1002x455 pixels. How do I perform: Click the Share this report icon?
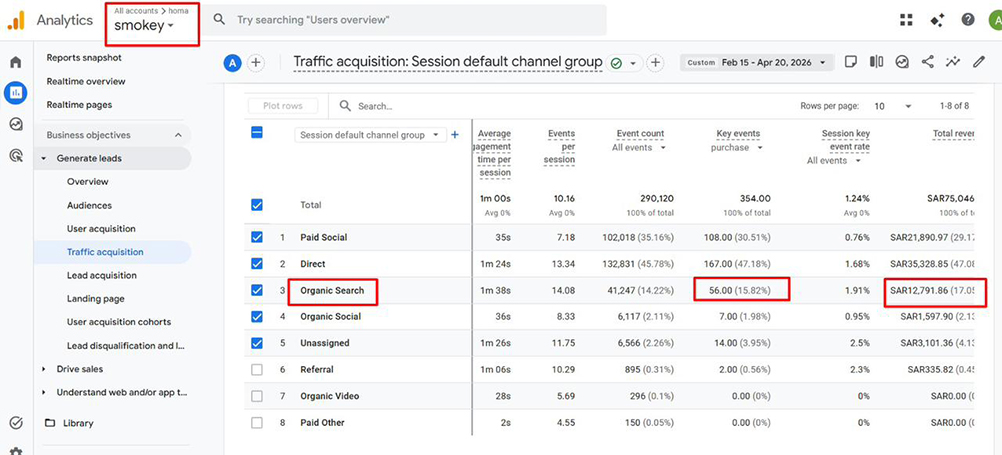(x=927, y=62)
